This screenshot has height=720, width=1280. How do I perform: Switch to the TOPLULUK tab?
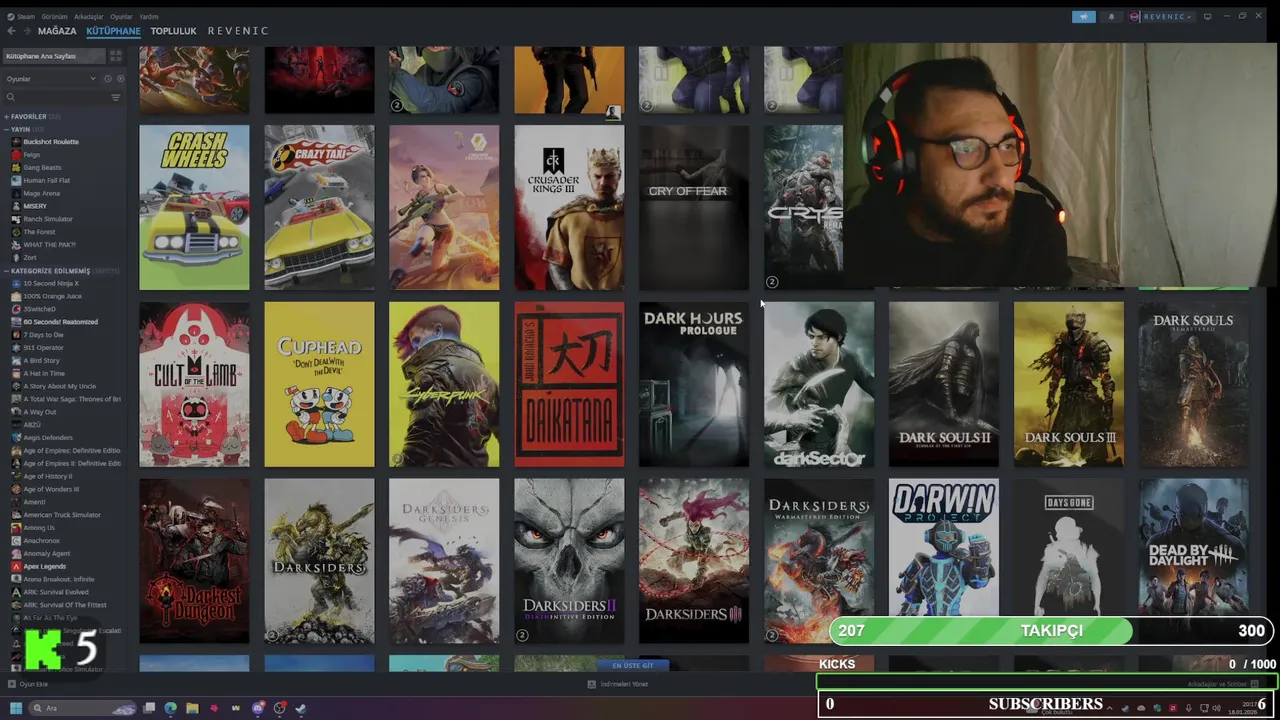point(173,31)
